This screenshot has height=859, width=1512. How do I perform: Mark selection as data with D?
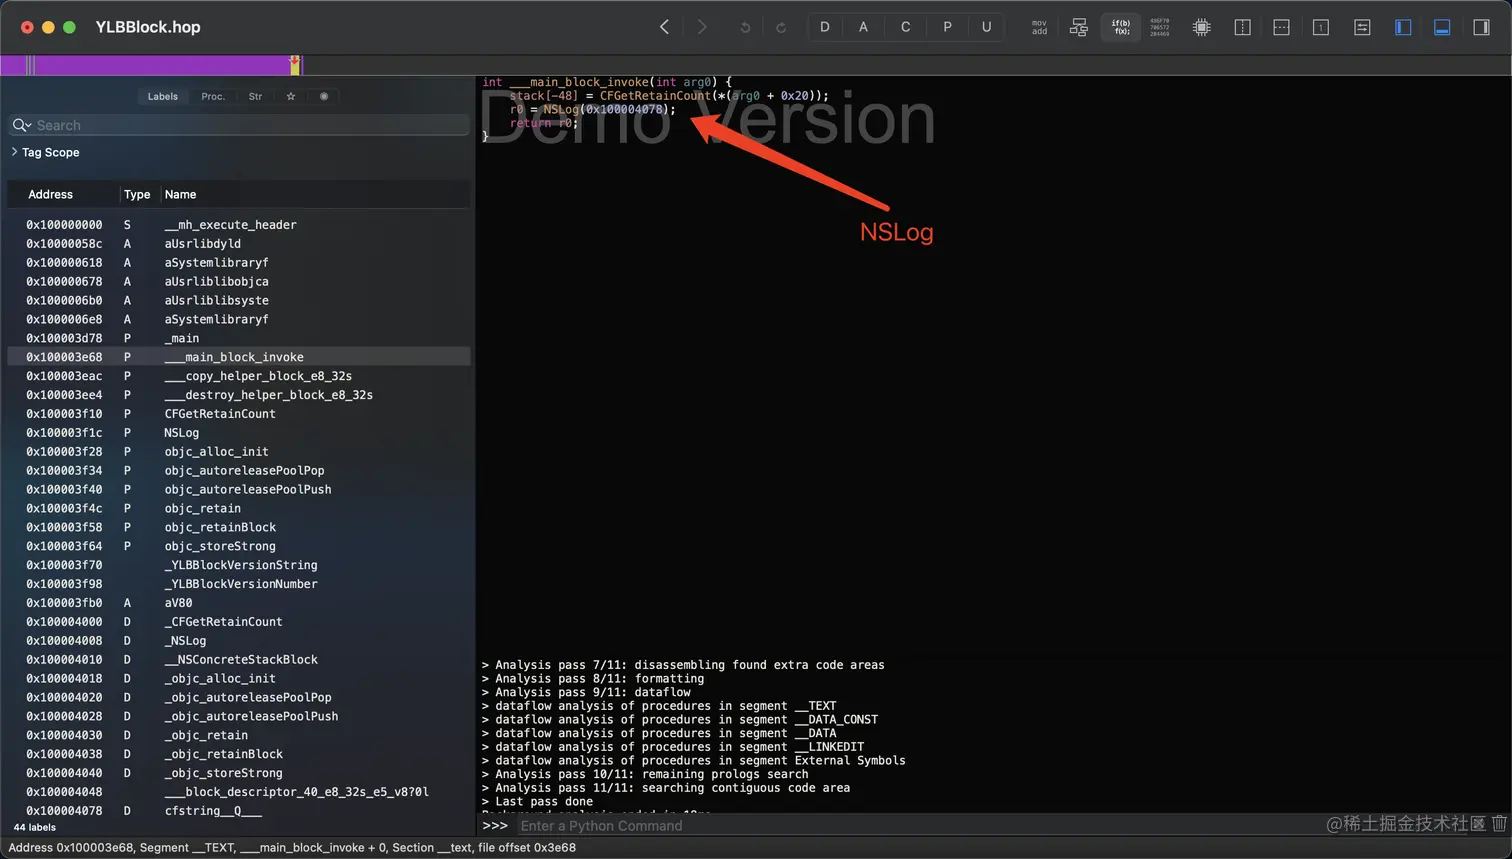[x=825, y=27]
